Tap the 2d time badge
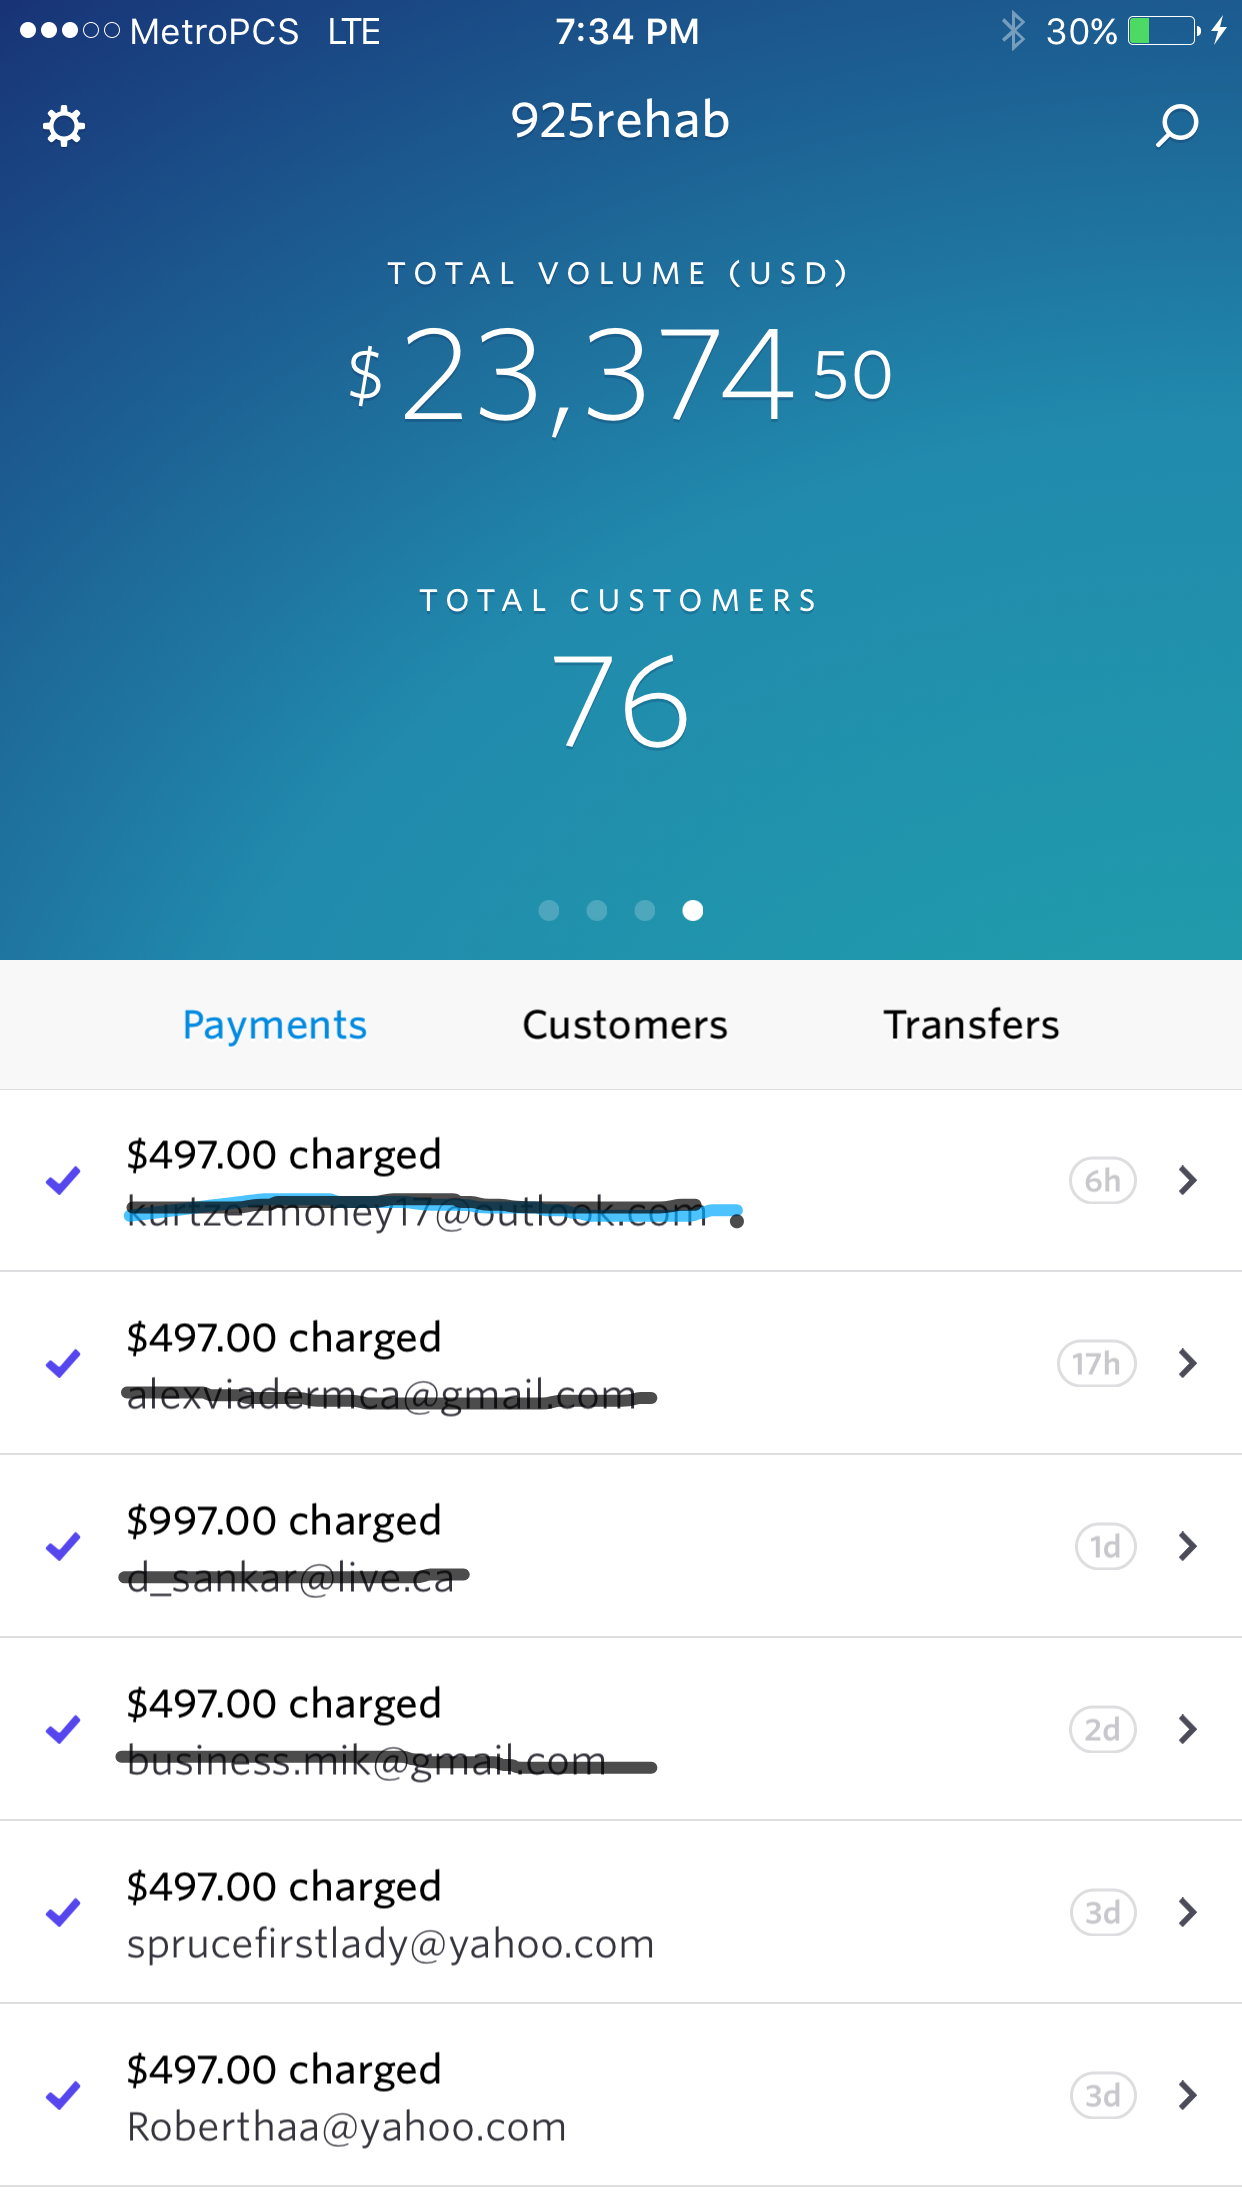This screenshot has height=2208, width=1242. tap(1102, 1730)
